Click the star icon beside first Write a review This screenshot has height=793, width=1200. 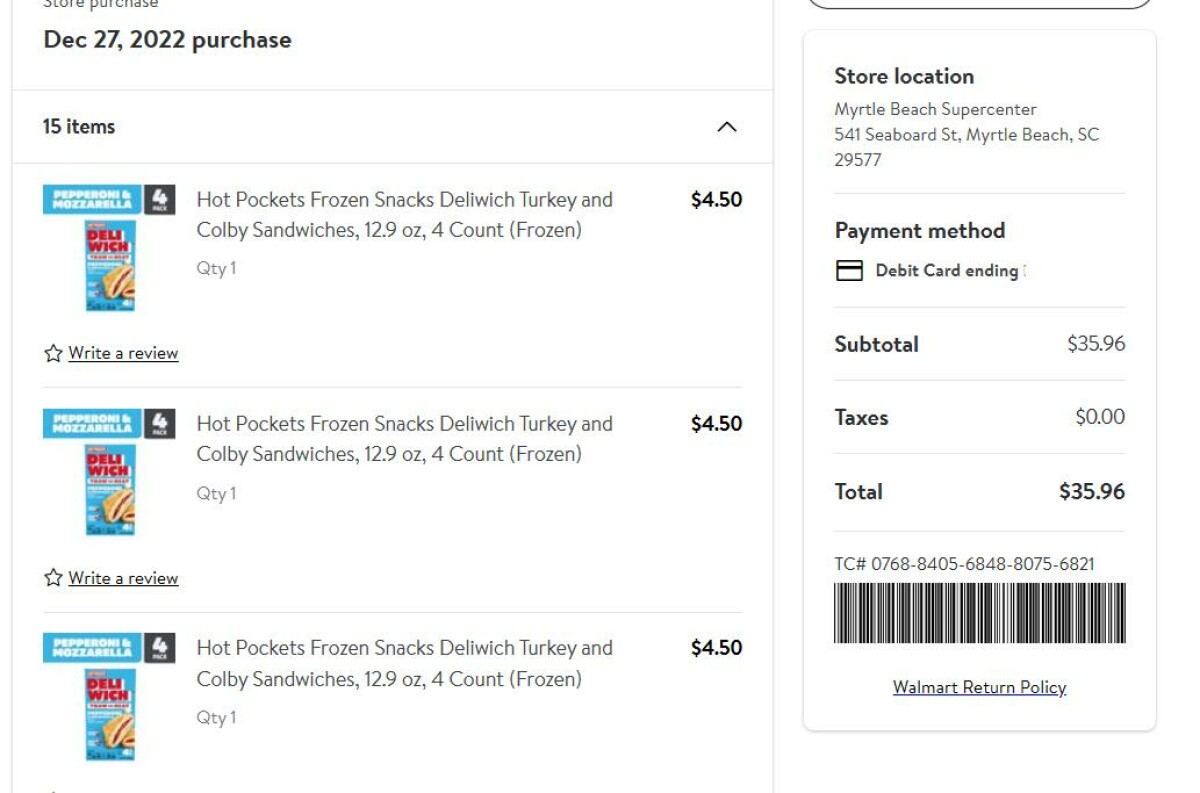[53, 353]
